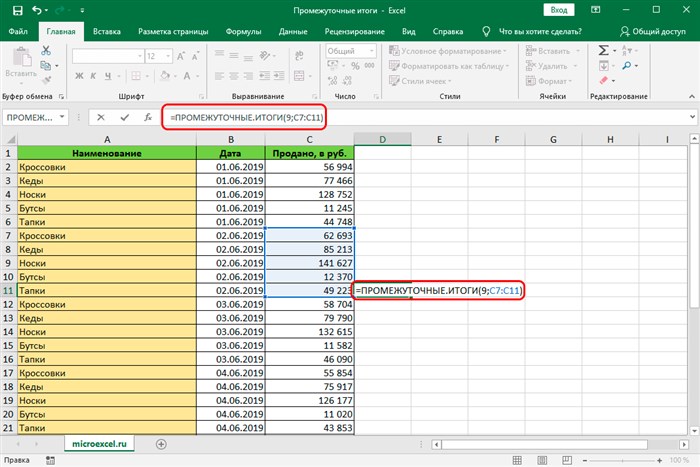Toggle center text alignment
The height and width of the screenshot is (467, 700).
pos(233,76)
